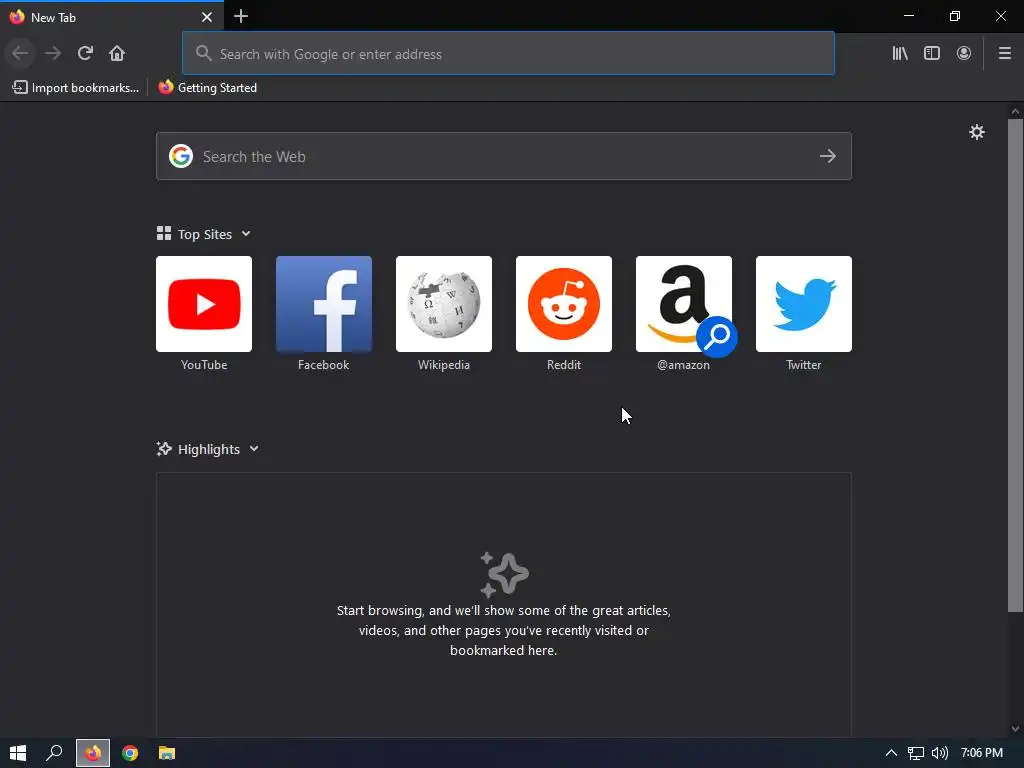Collapse the Highlights section chevron

(x=254, y=449)
